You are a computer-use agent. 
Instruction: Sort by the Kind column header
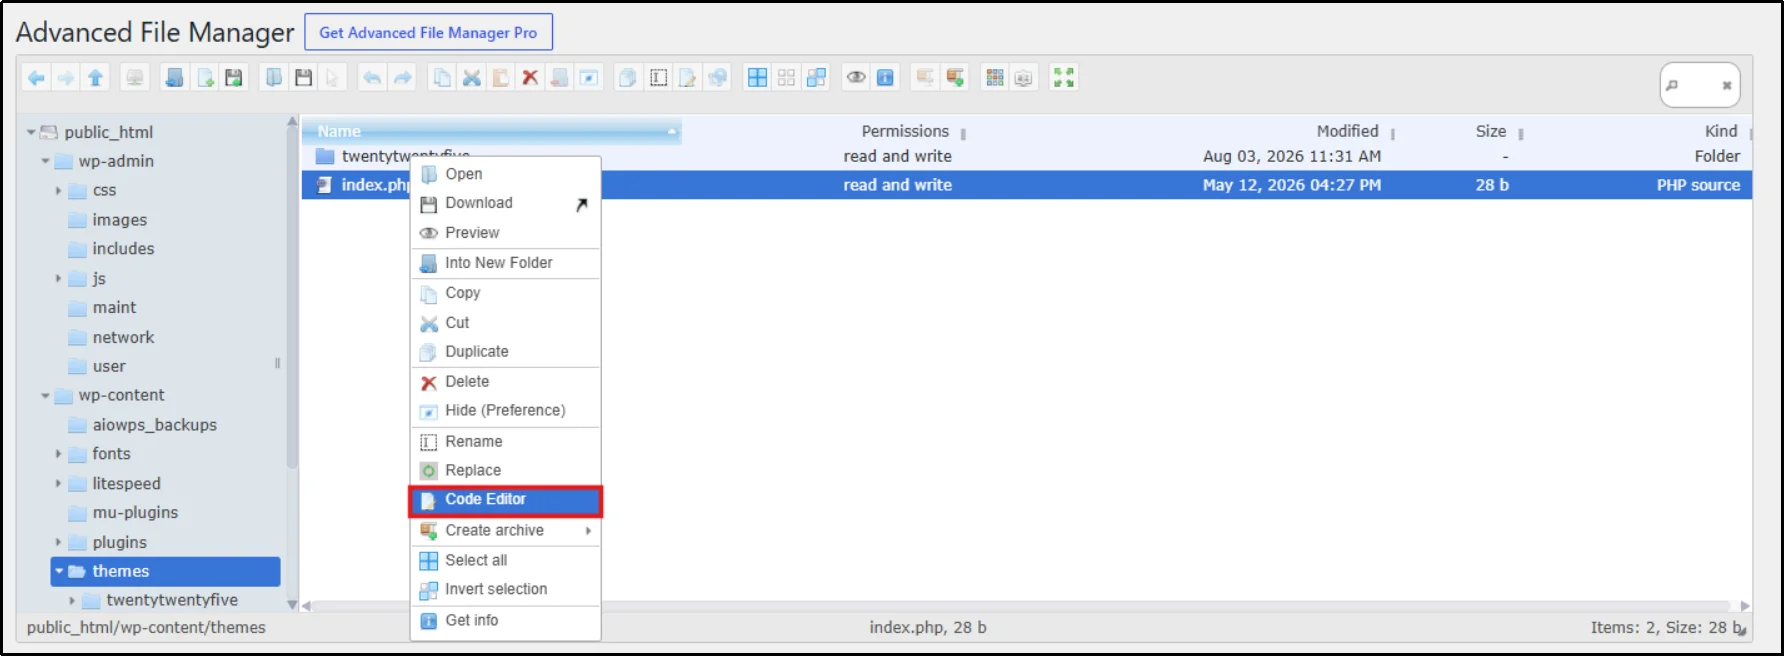point(1721,131)
